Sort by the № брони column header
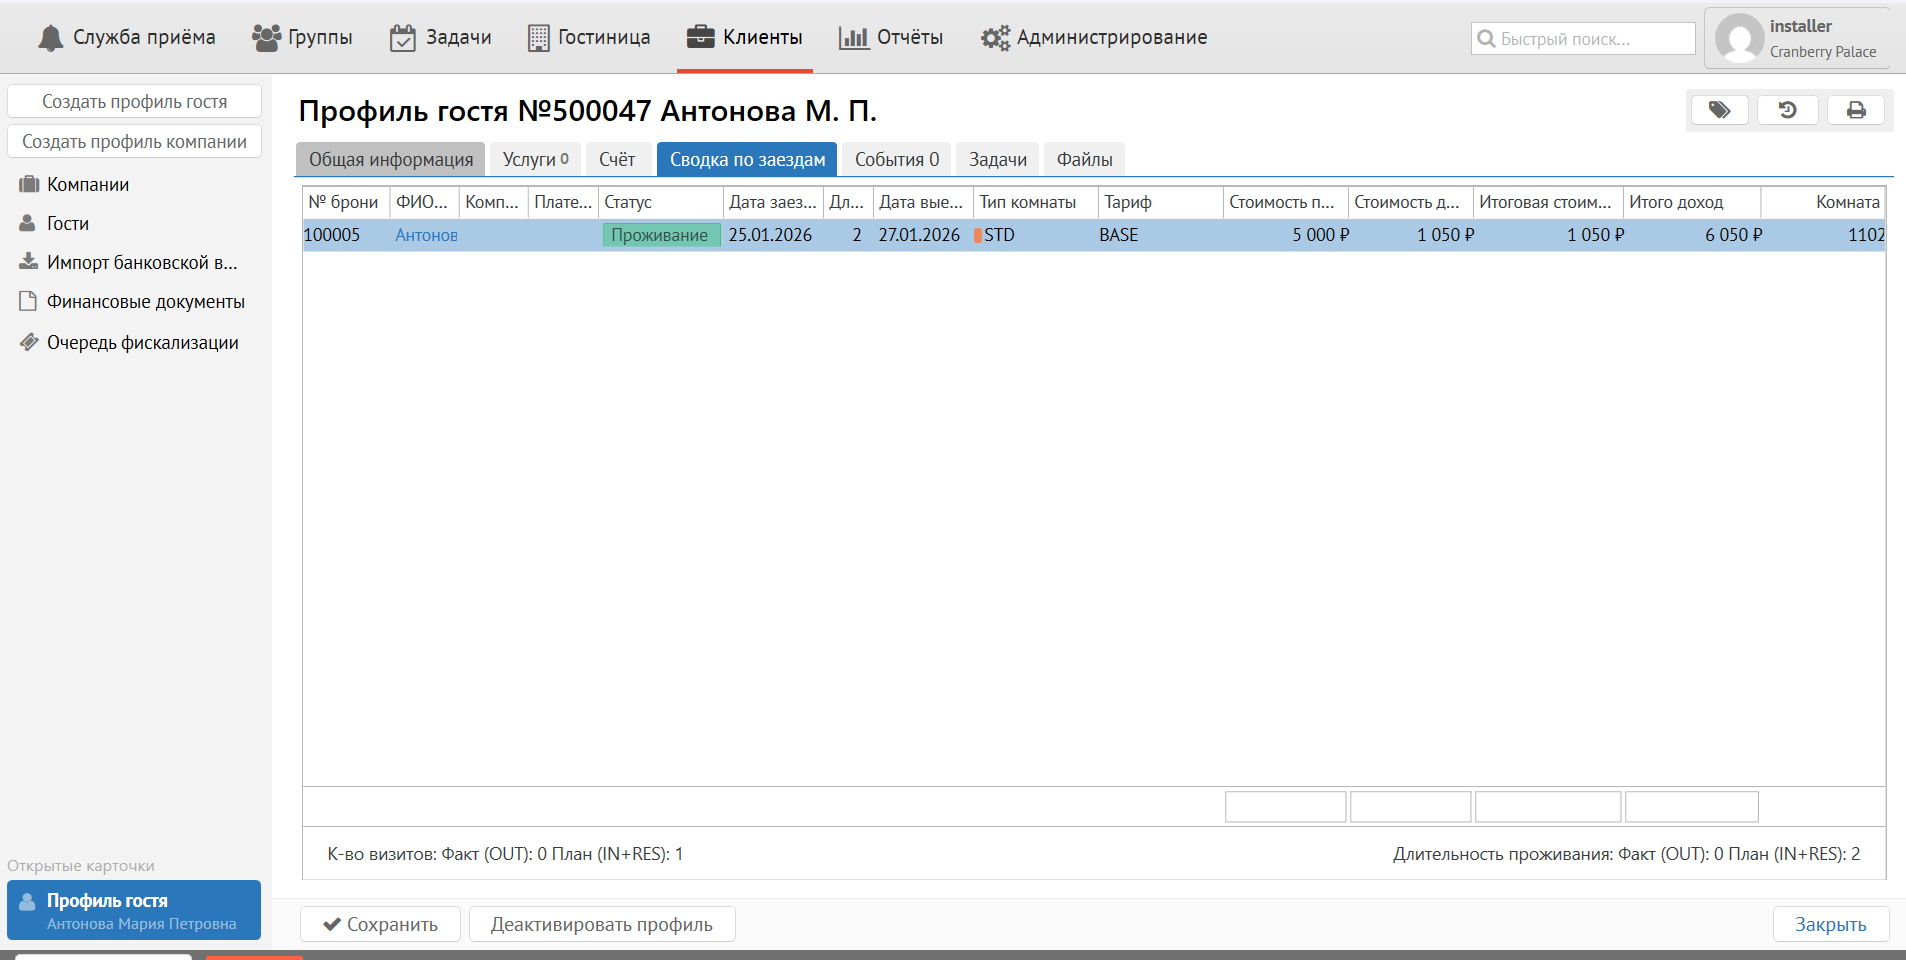 click(x=346, y=202)
